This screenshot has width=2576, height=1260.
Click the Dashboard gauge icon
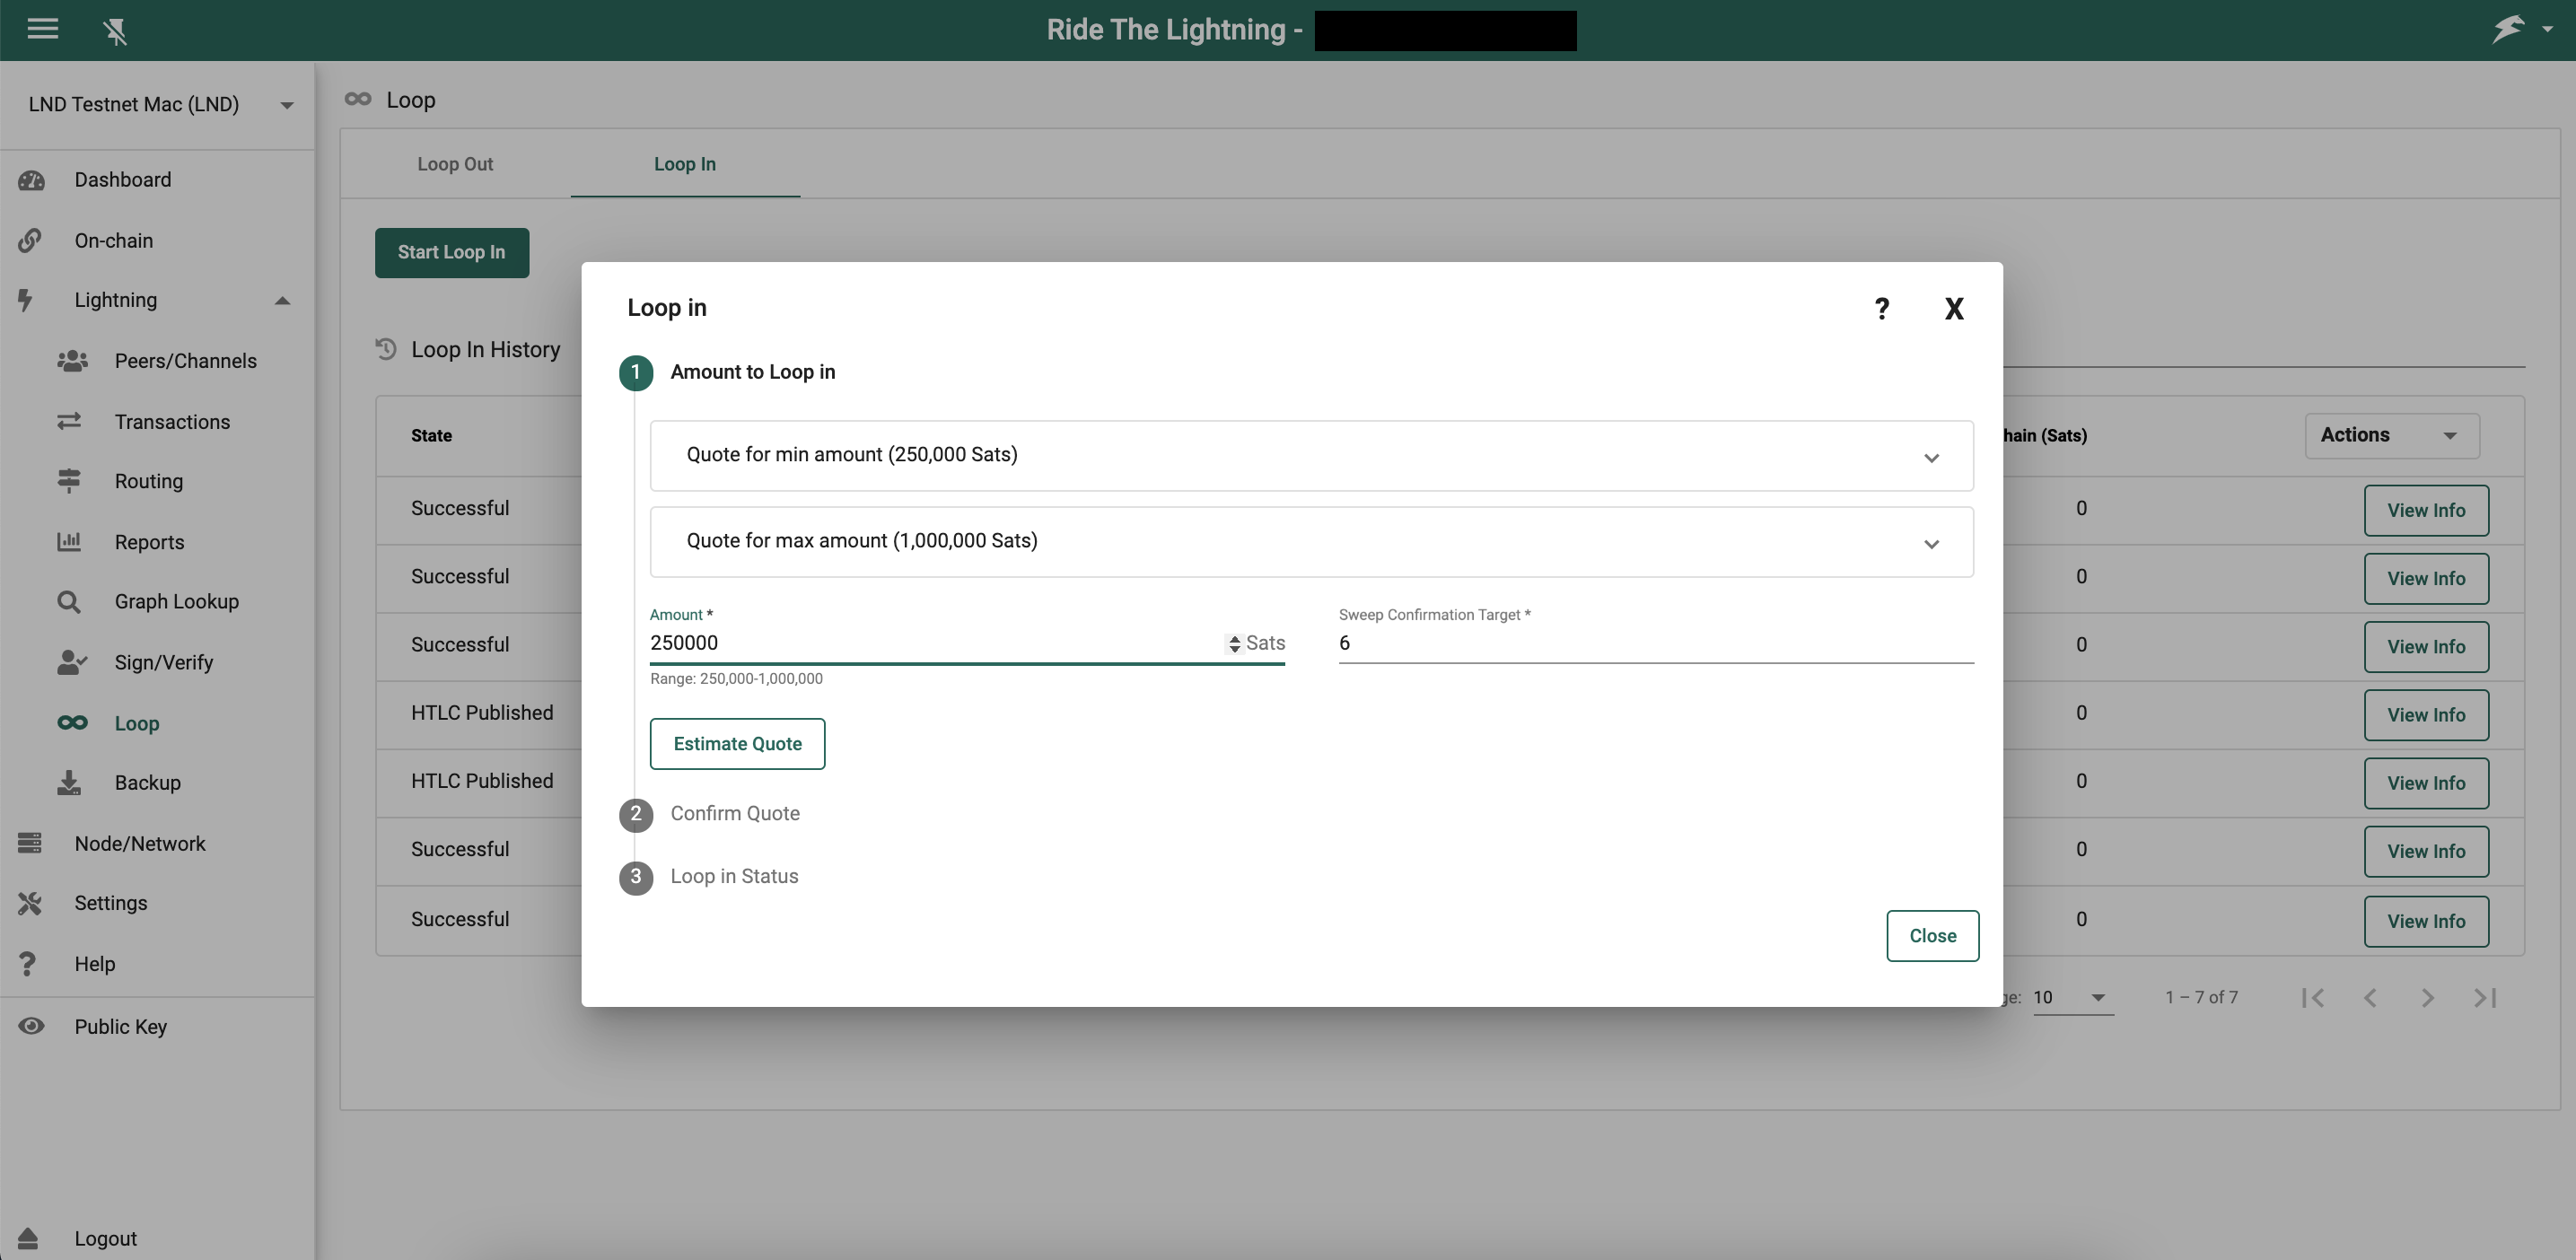(x=31, y=180)
